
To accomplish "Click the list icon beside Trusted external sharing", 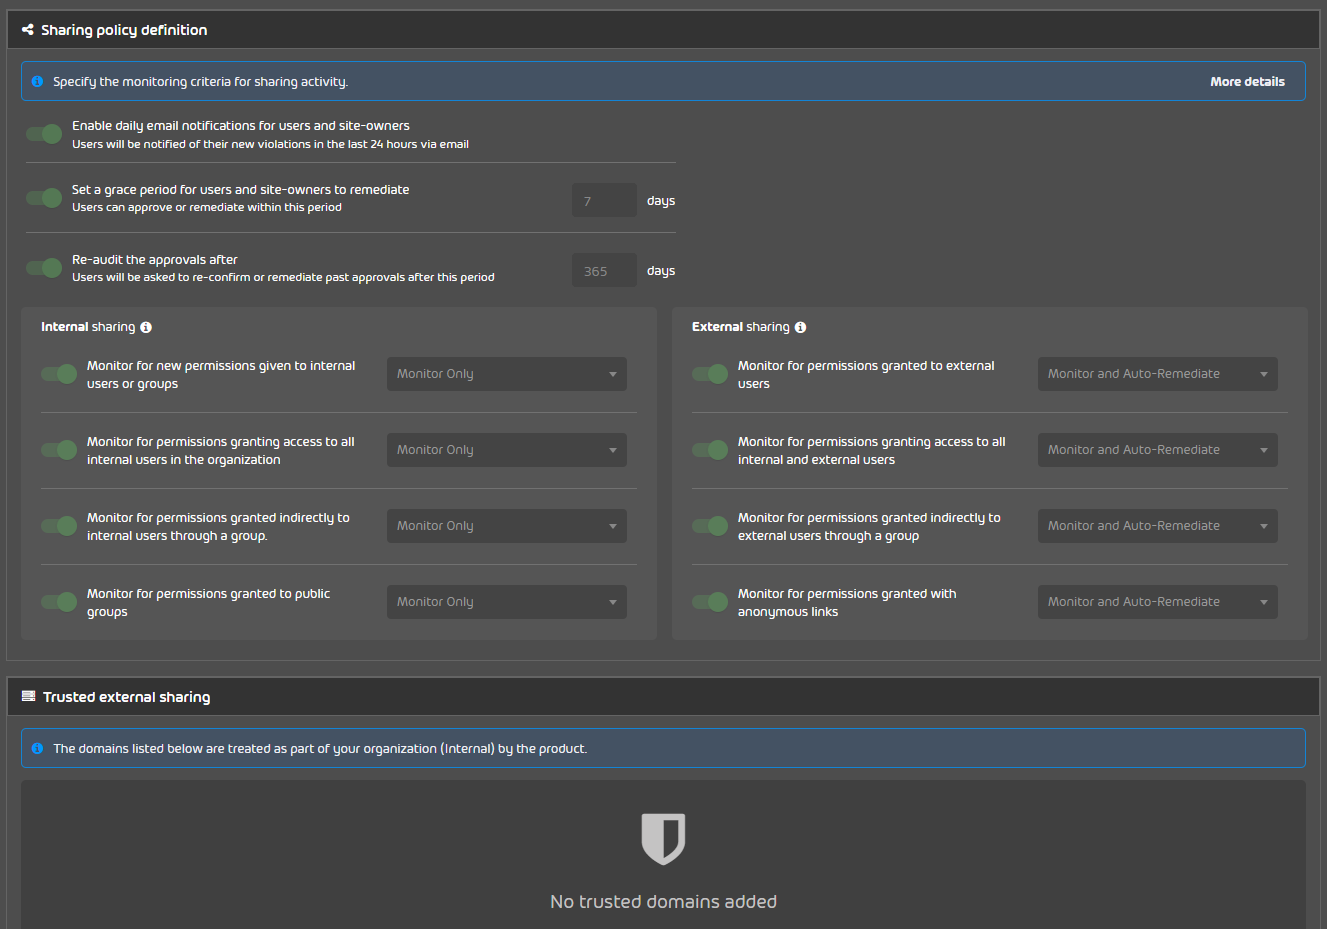I will pos(29,696).
